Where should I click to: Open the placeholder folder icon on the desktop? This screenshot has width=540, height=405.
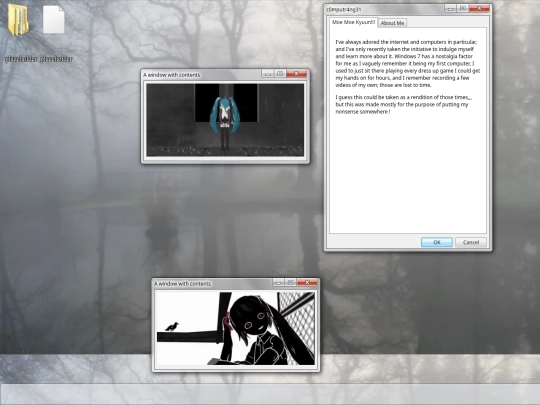(x=19, y=21)
